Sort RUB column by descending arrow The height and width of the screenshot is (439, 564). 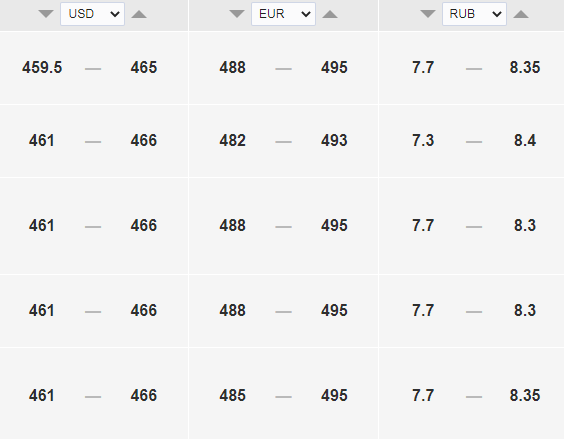(x=428, y=14)
